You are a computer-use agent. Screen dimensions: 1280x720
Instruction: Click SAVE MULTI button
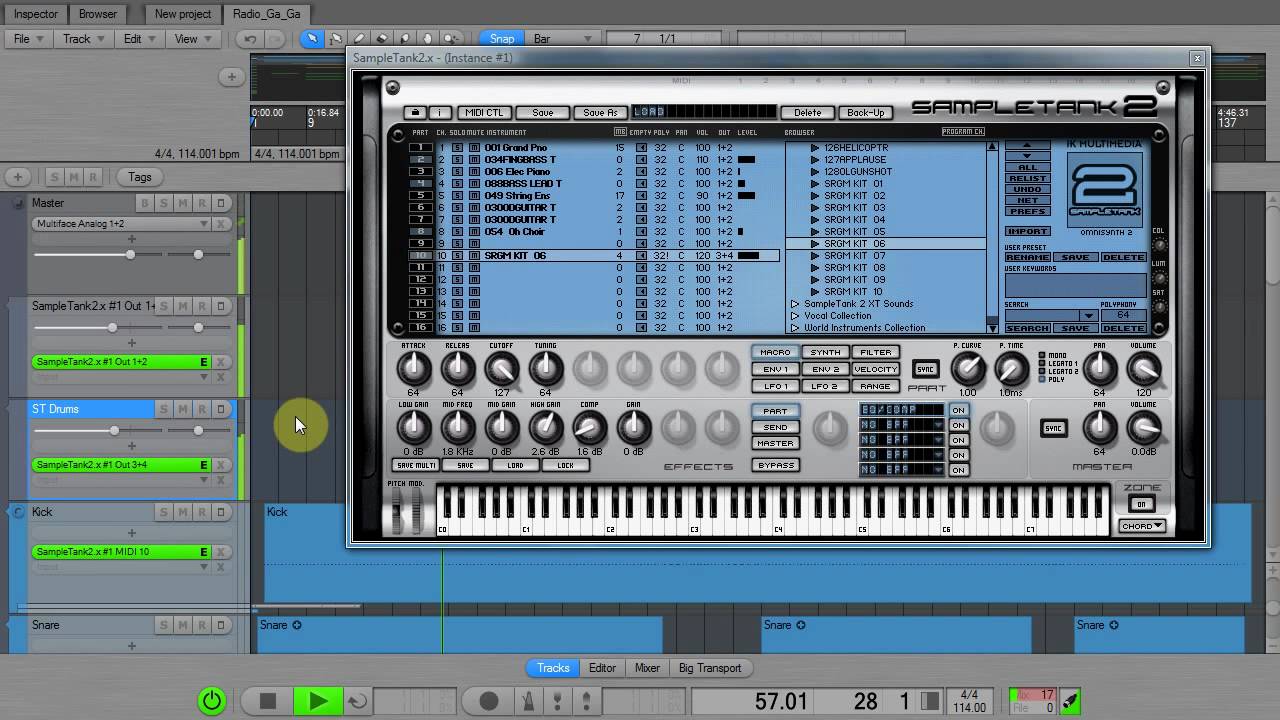point(416,466)
